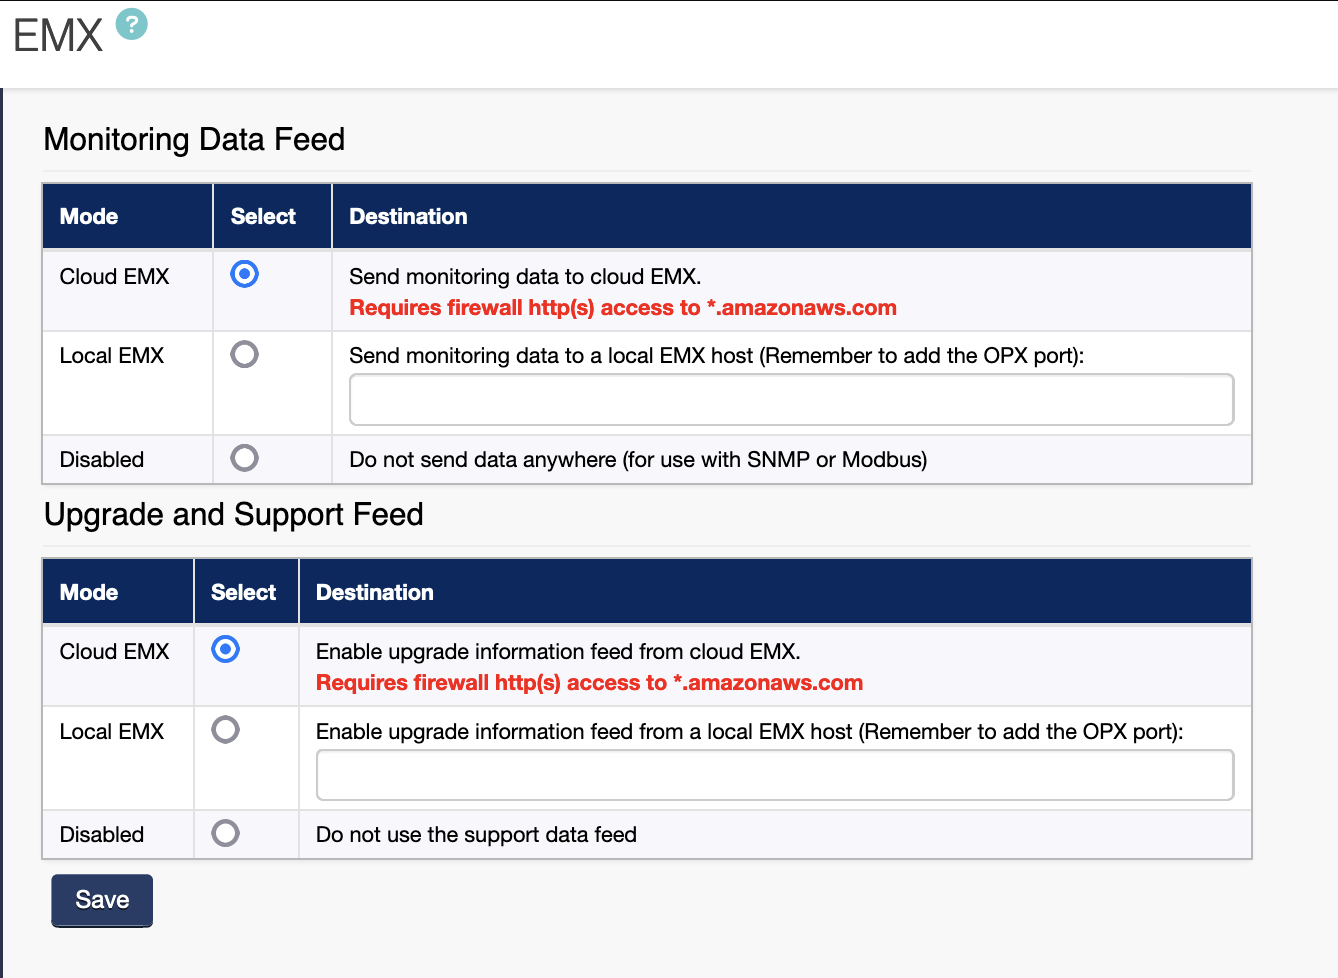Click the Destination header in Monitoring table

[408, 216]
